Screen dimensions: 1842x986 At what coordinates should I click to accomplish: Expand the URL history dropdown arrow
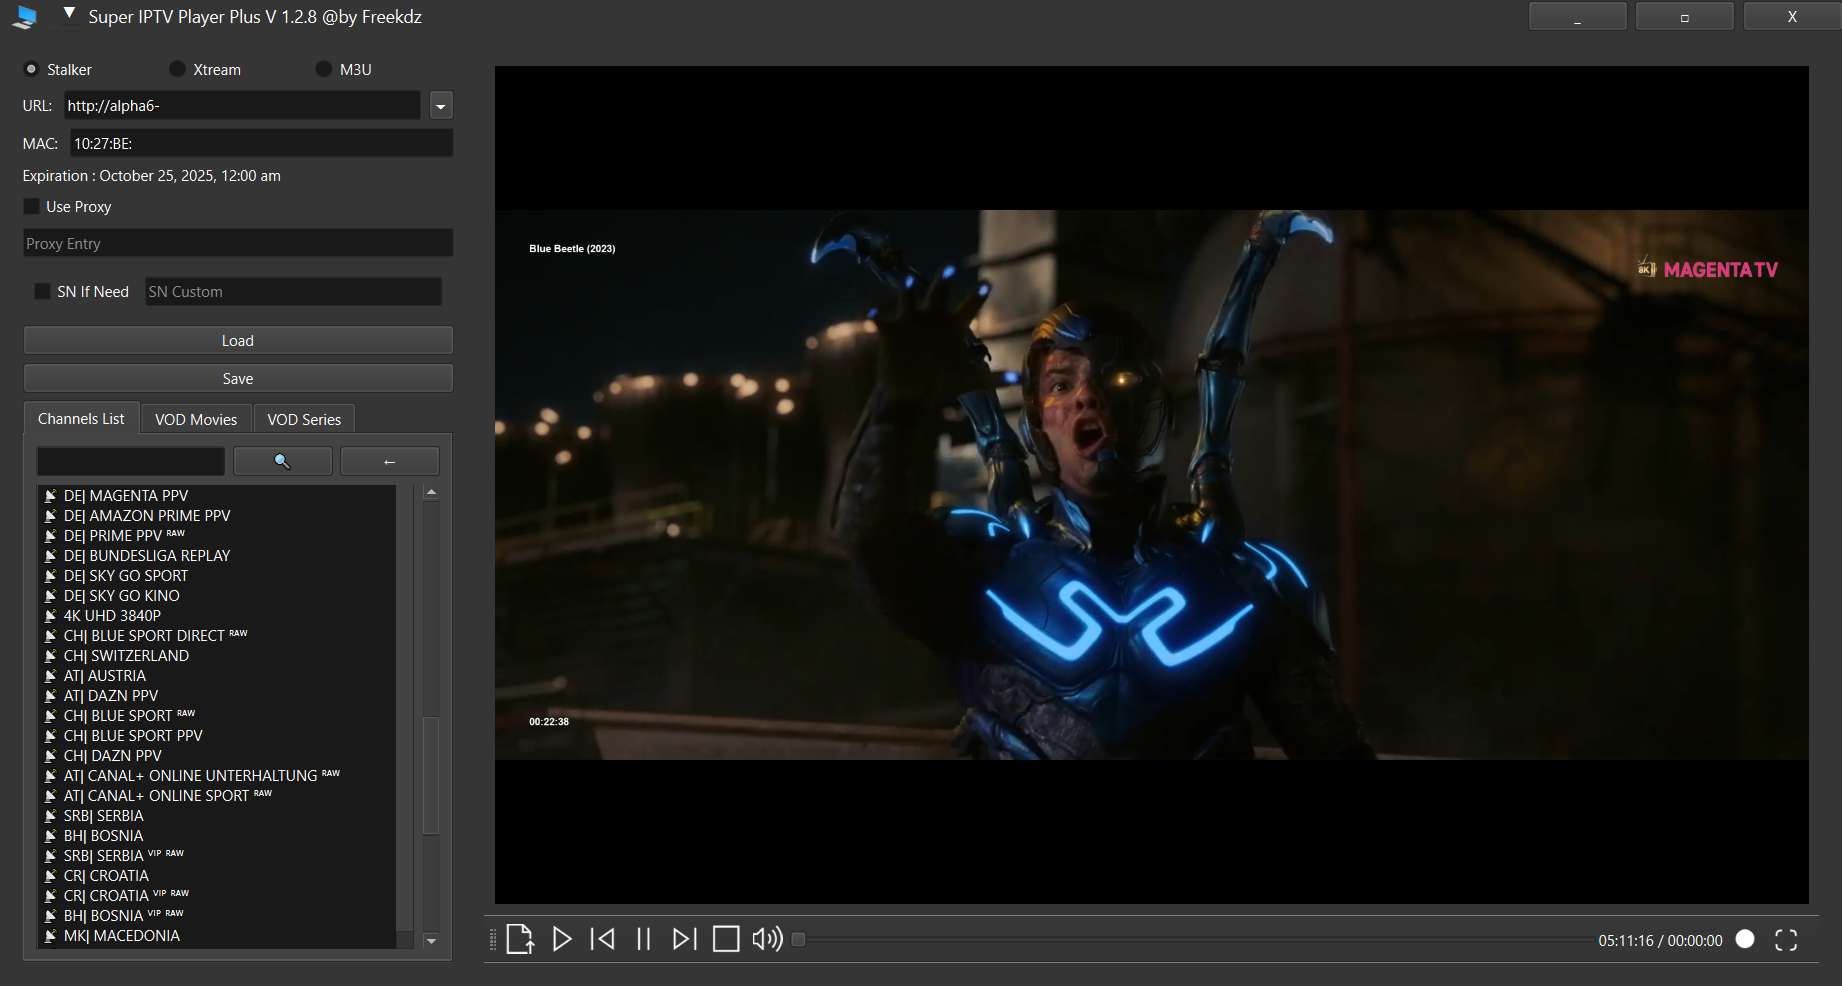pos(441,106)
